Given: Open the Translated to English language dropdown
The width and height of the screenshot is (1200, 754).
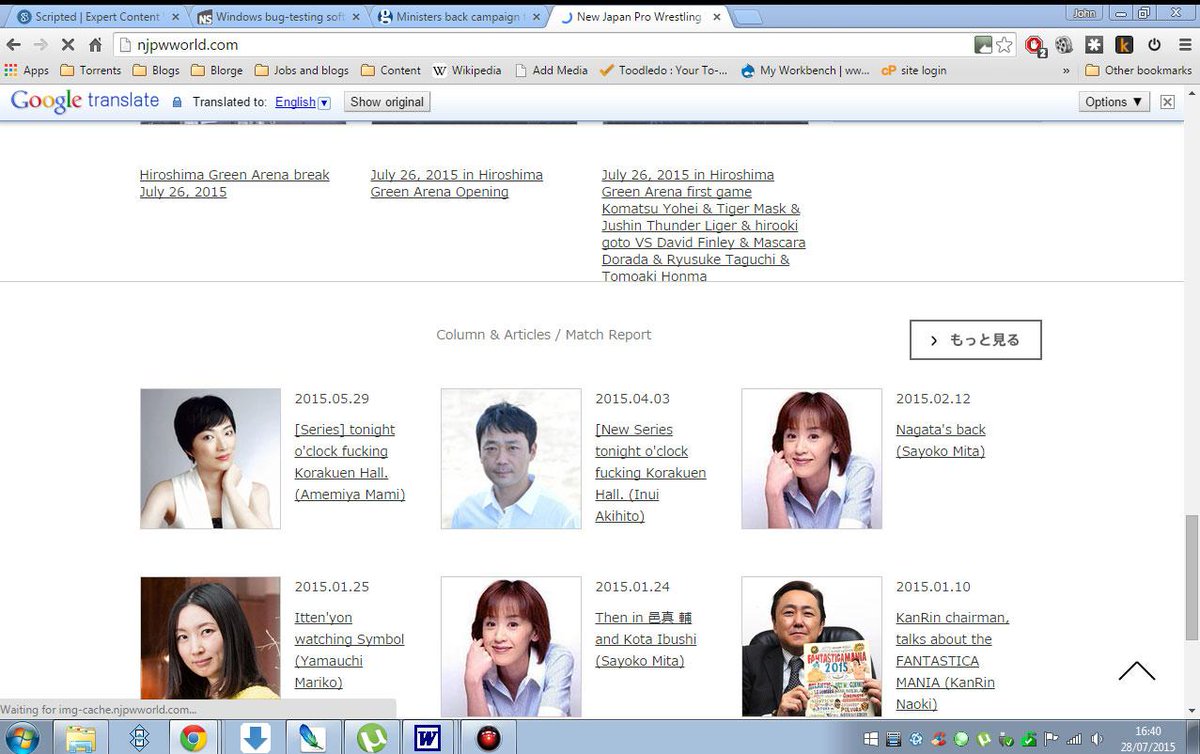Looking at the screenshot, I should [302, 102].
